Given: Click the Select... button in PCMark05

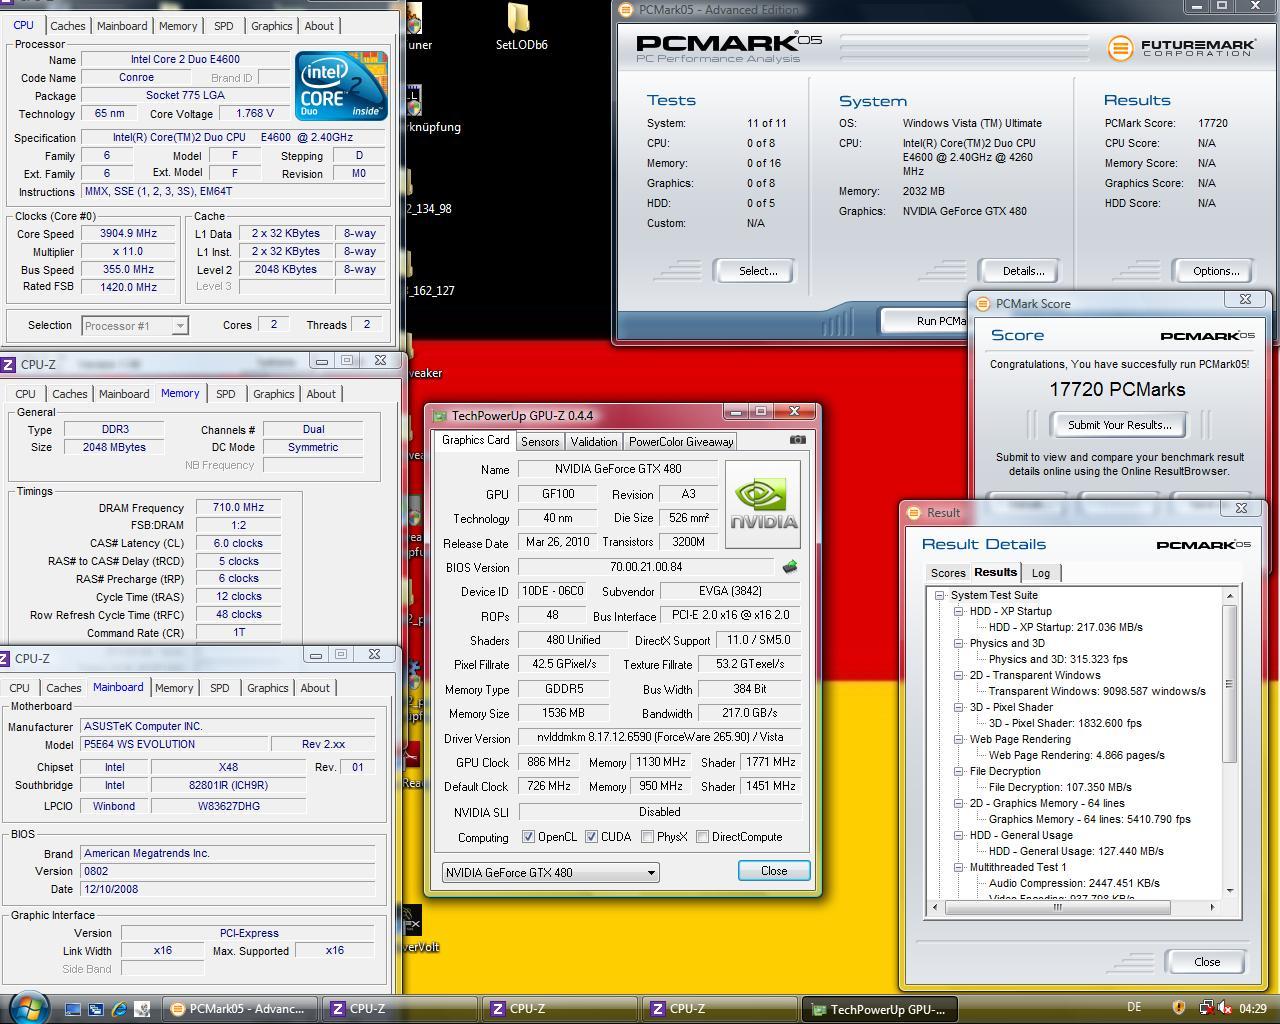Looking at the screenshot, I should [757, 271].
